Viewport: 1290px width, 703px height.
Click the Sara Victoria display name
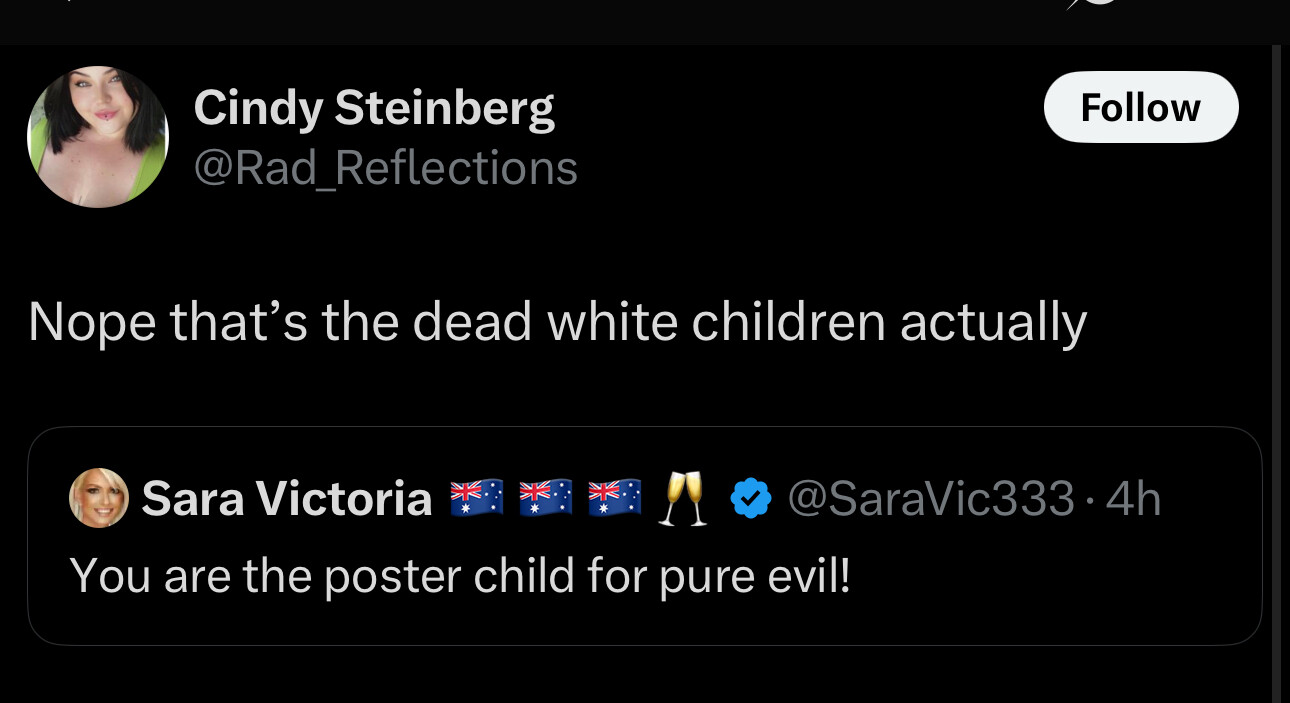287,498
